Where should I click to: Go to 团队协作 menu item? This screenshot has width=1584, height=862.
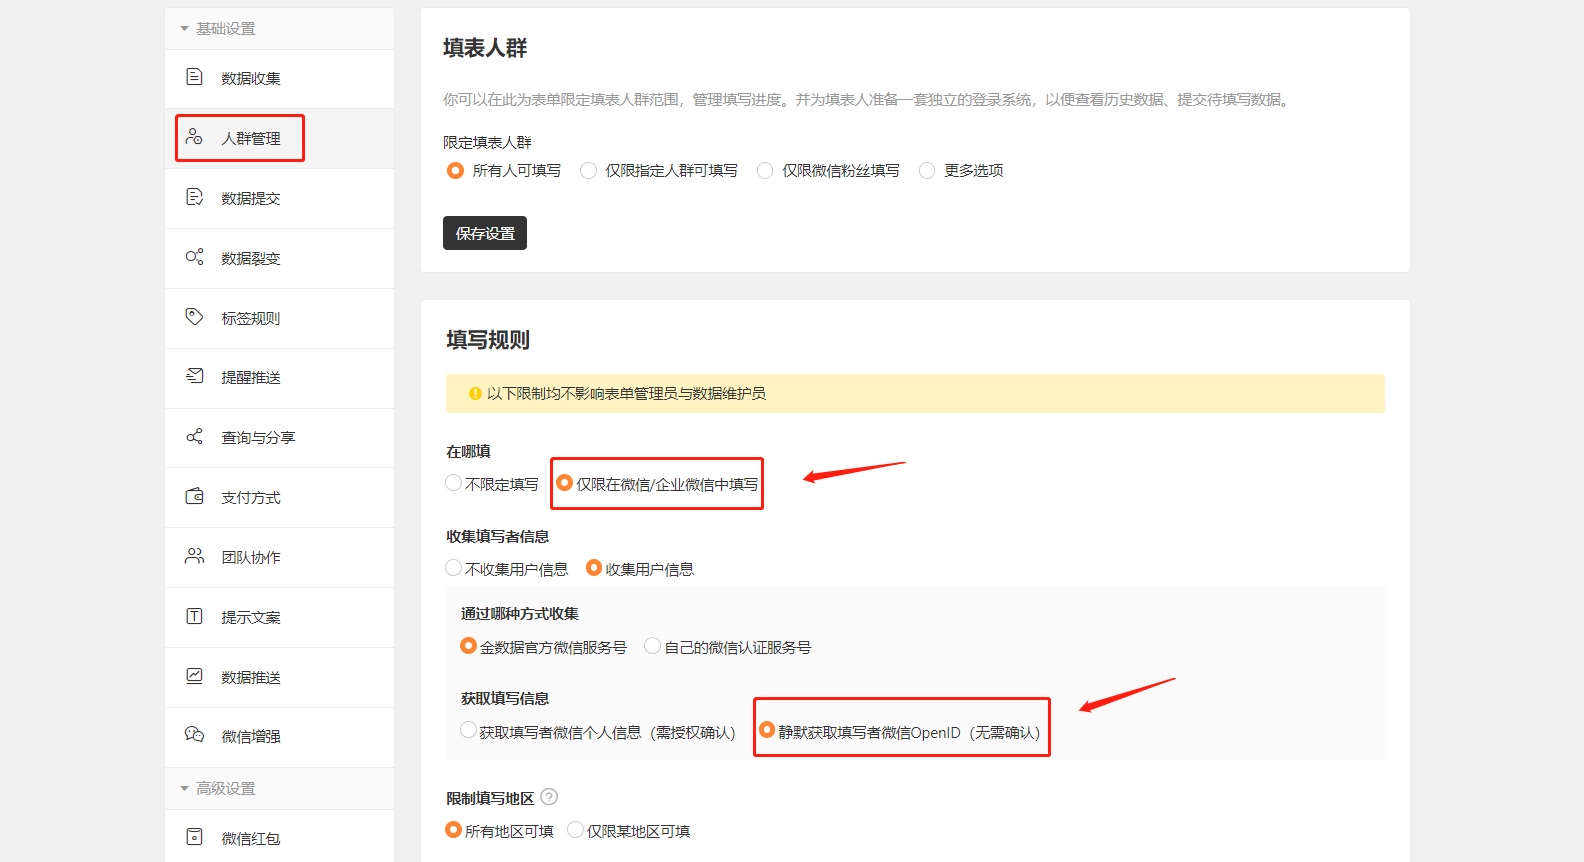point(250,557)
